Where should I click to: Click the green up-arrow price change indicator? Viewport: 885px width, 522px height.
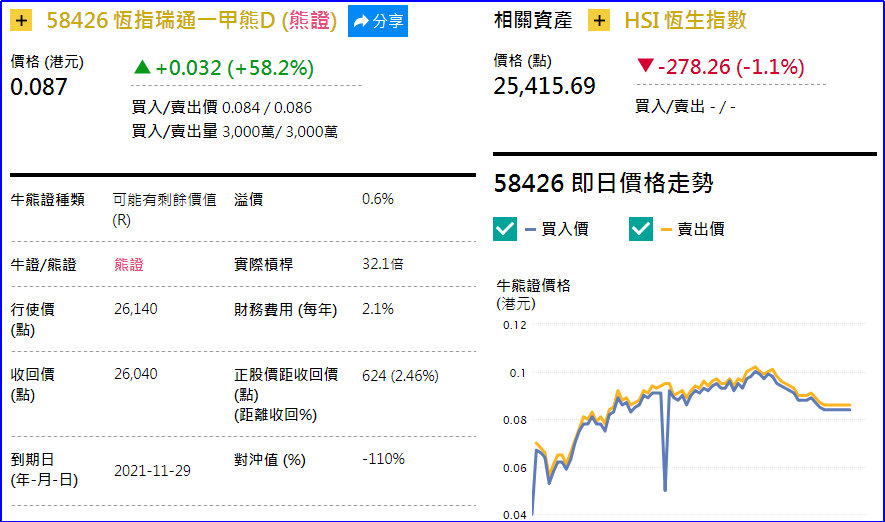click(142, 68)
